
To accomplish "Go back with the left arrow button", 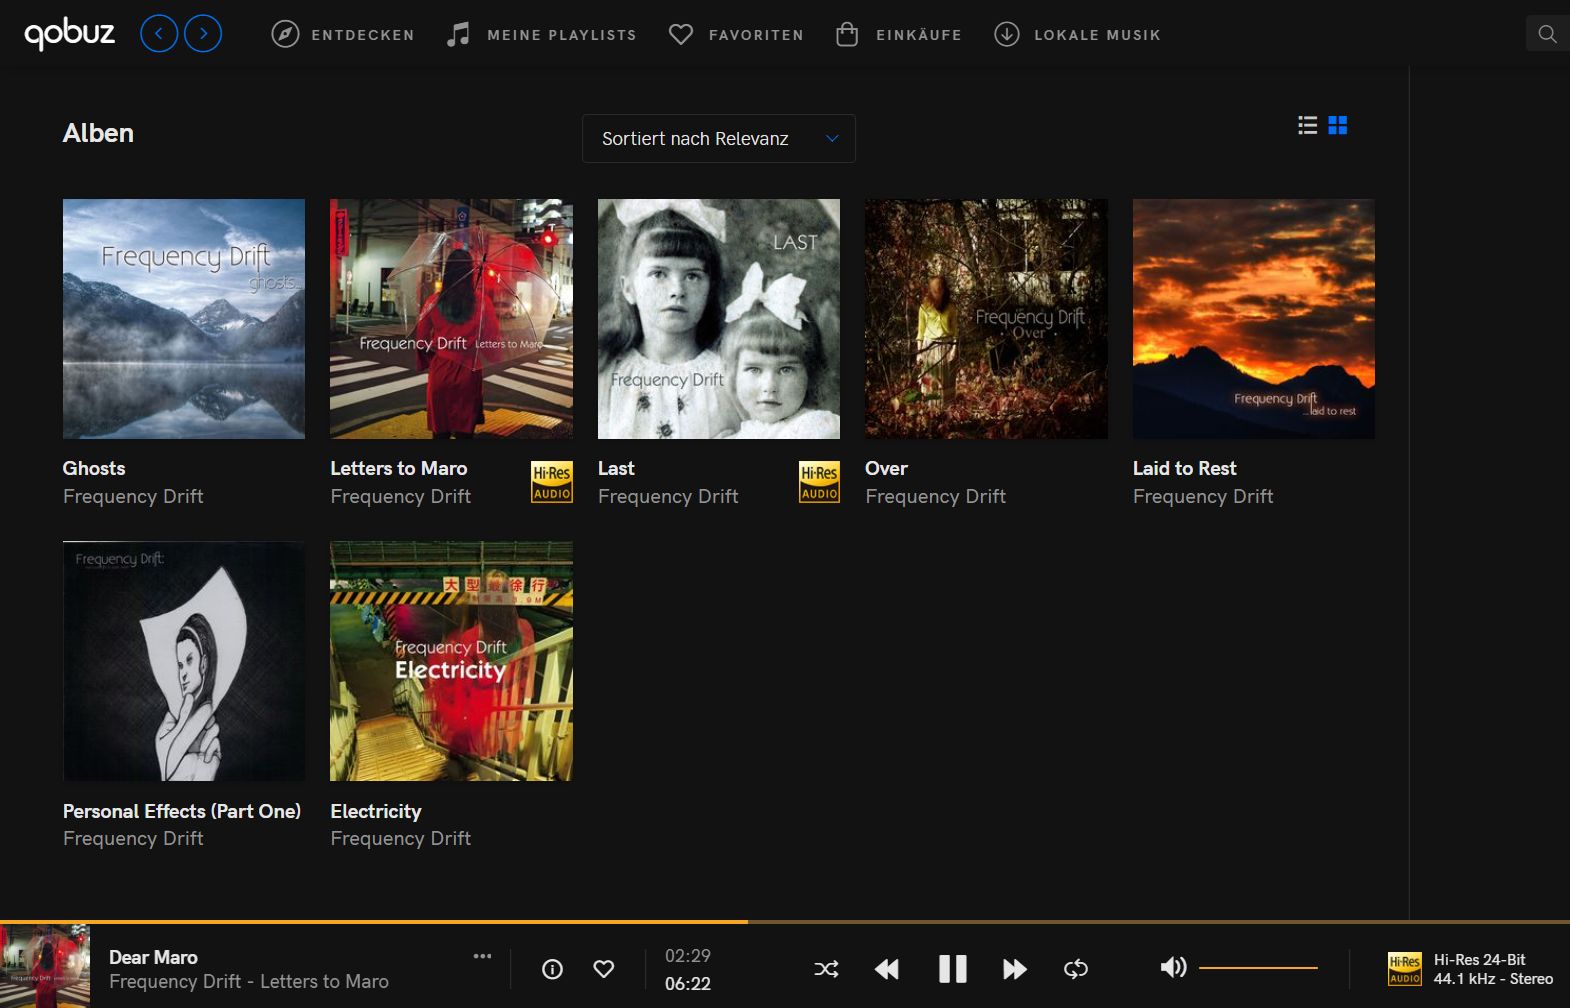I will tap(159, 34).
